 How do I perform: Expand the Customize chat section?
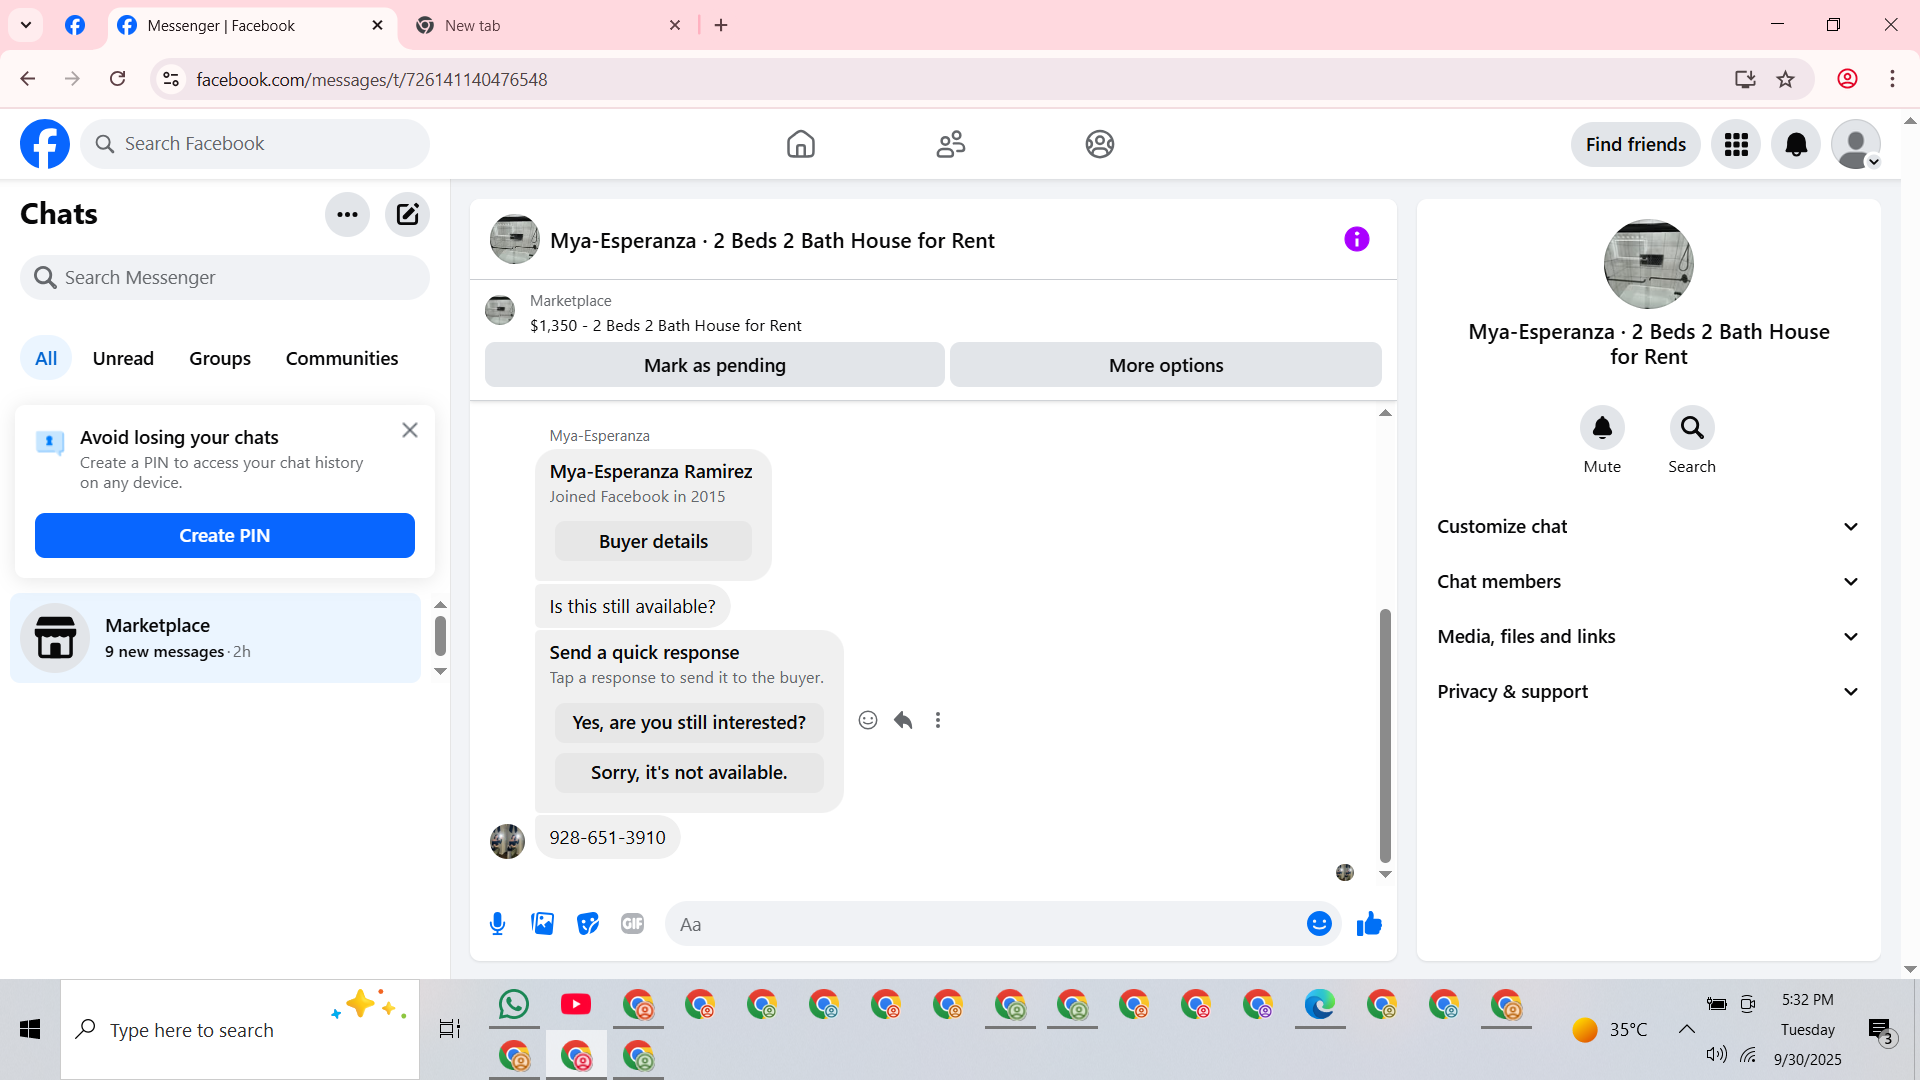(1649, 527)
